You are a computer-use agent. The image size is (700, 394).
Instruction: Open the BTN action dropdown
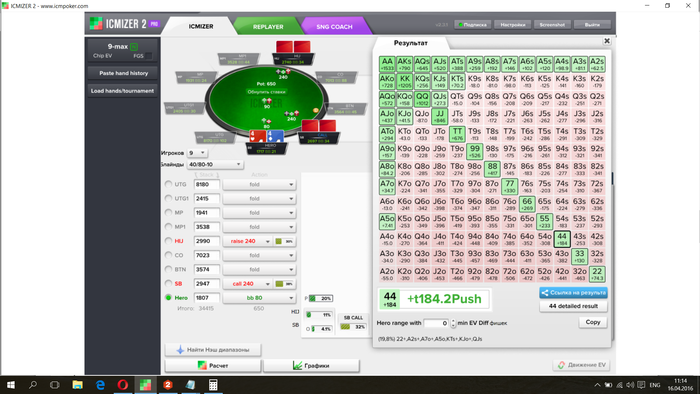(x=259, y=270)
